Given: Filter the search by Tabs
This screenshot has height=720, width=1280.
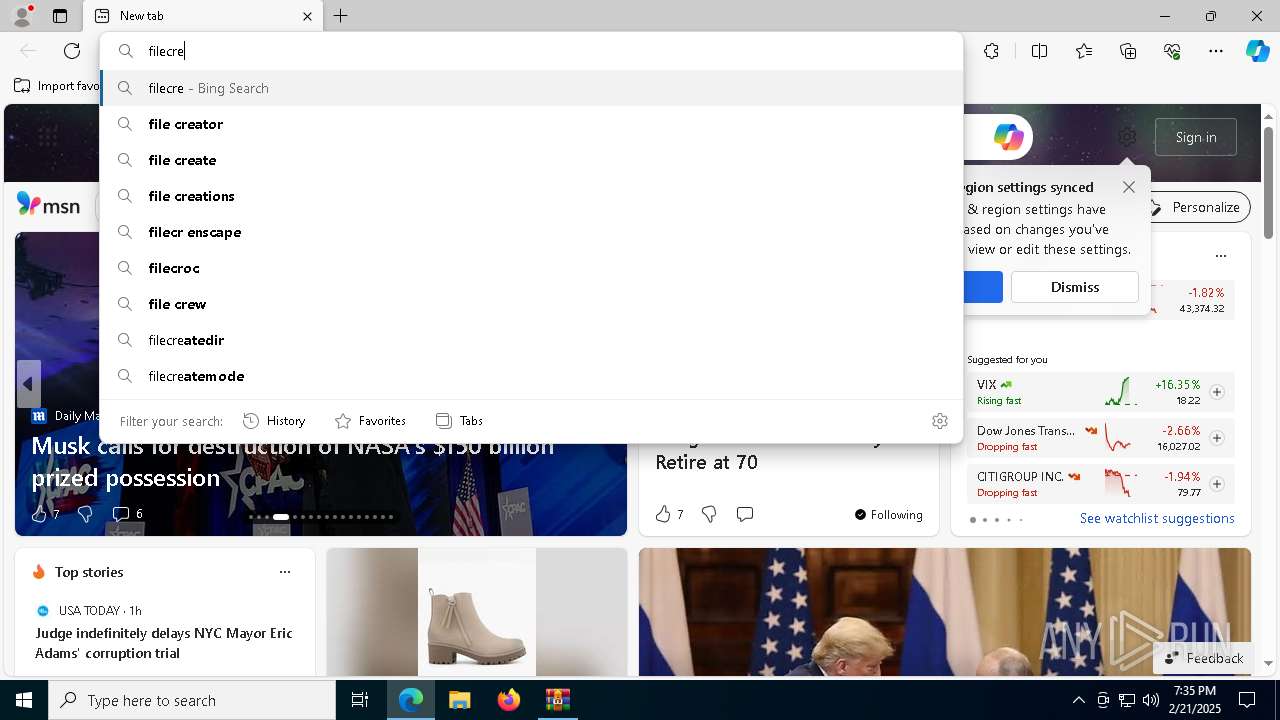Looking at the screenshot, I should point(459,421).
